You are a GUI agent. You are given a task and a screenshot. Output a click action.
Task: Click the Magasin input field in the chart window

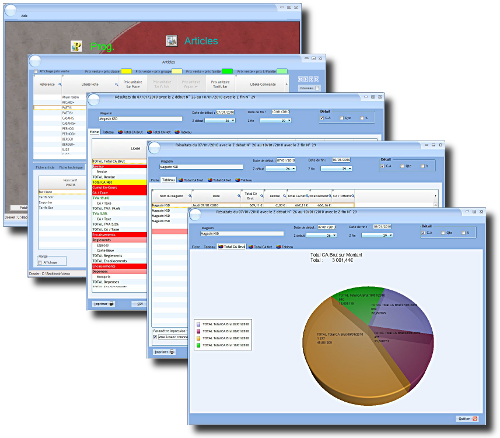click(242, 234)
